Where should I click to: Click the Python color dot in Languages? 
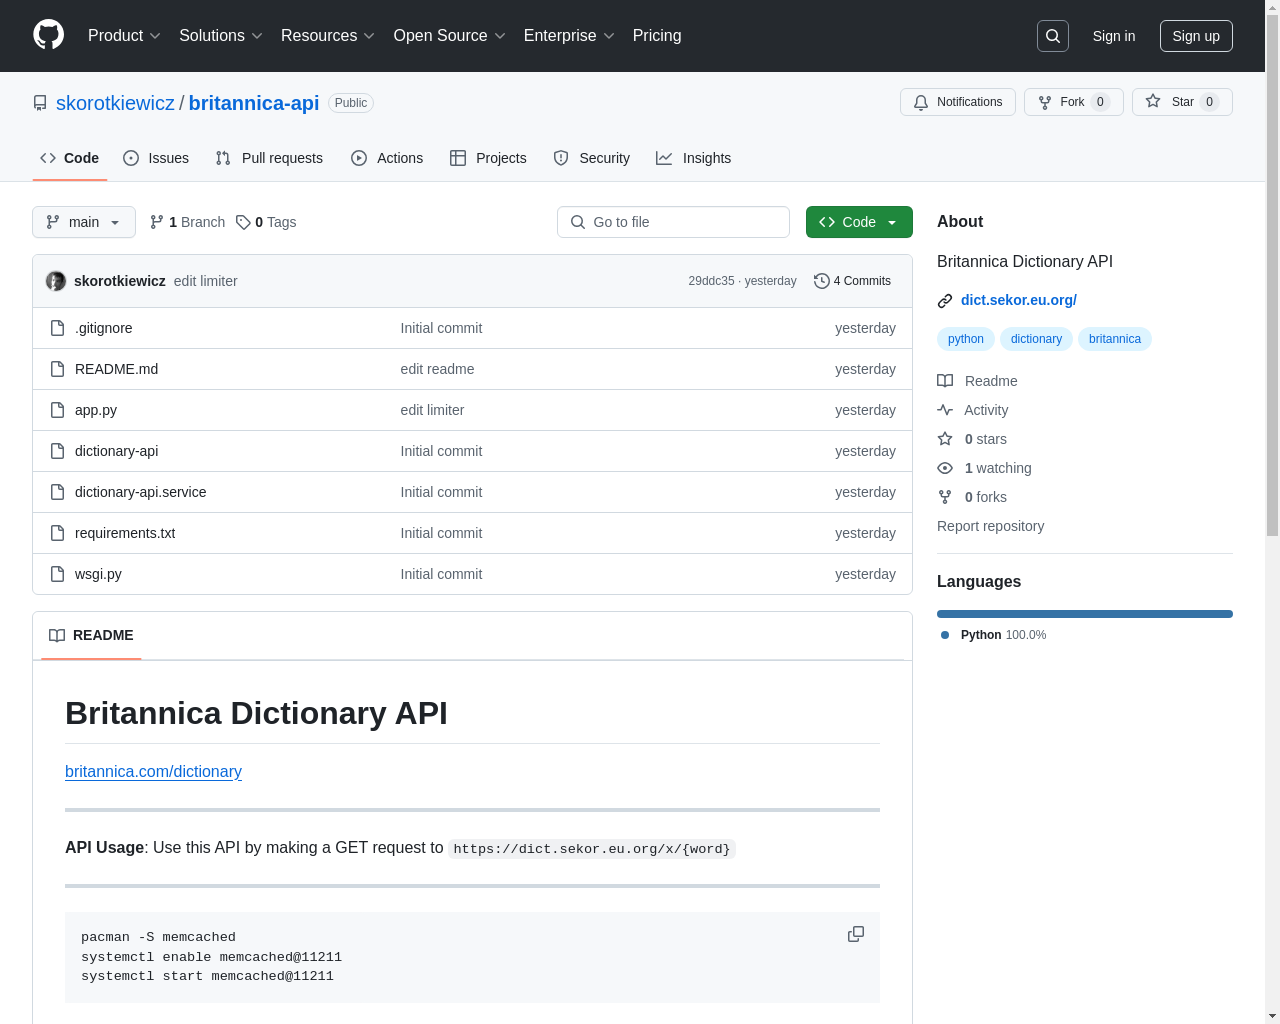click(945, 635)
